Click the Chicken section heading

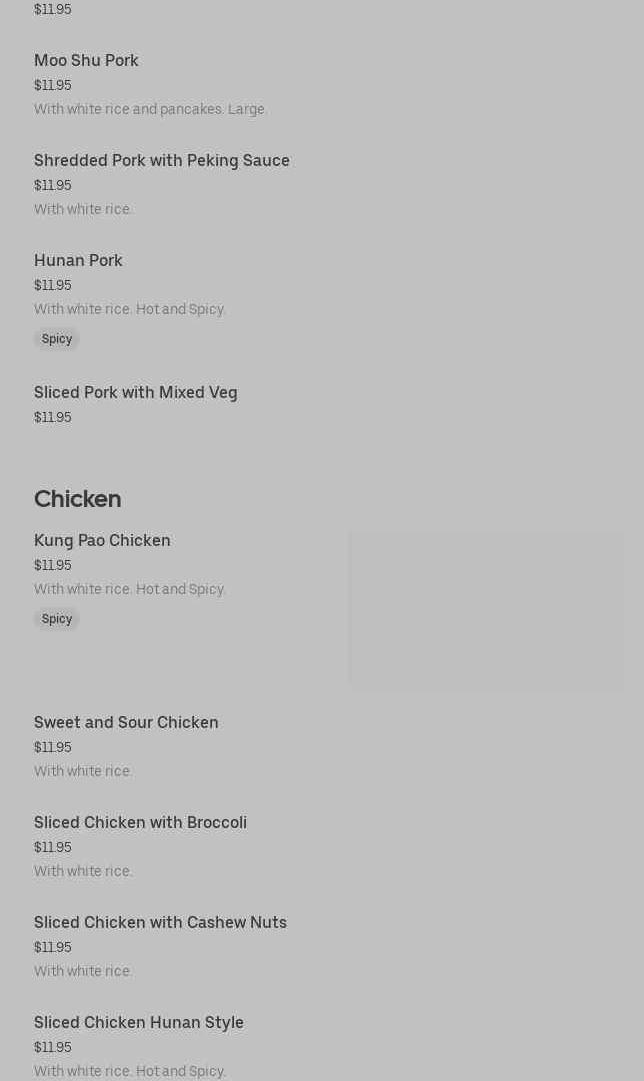77,499
